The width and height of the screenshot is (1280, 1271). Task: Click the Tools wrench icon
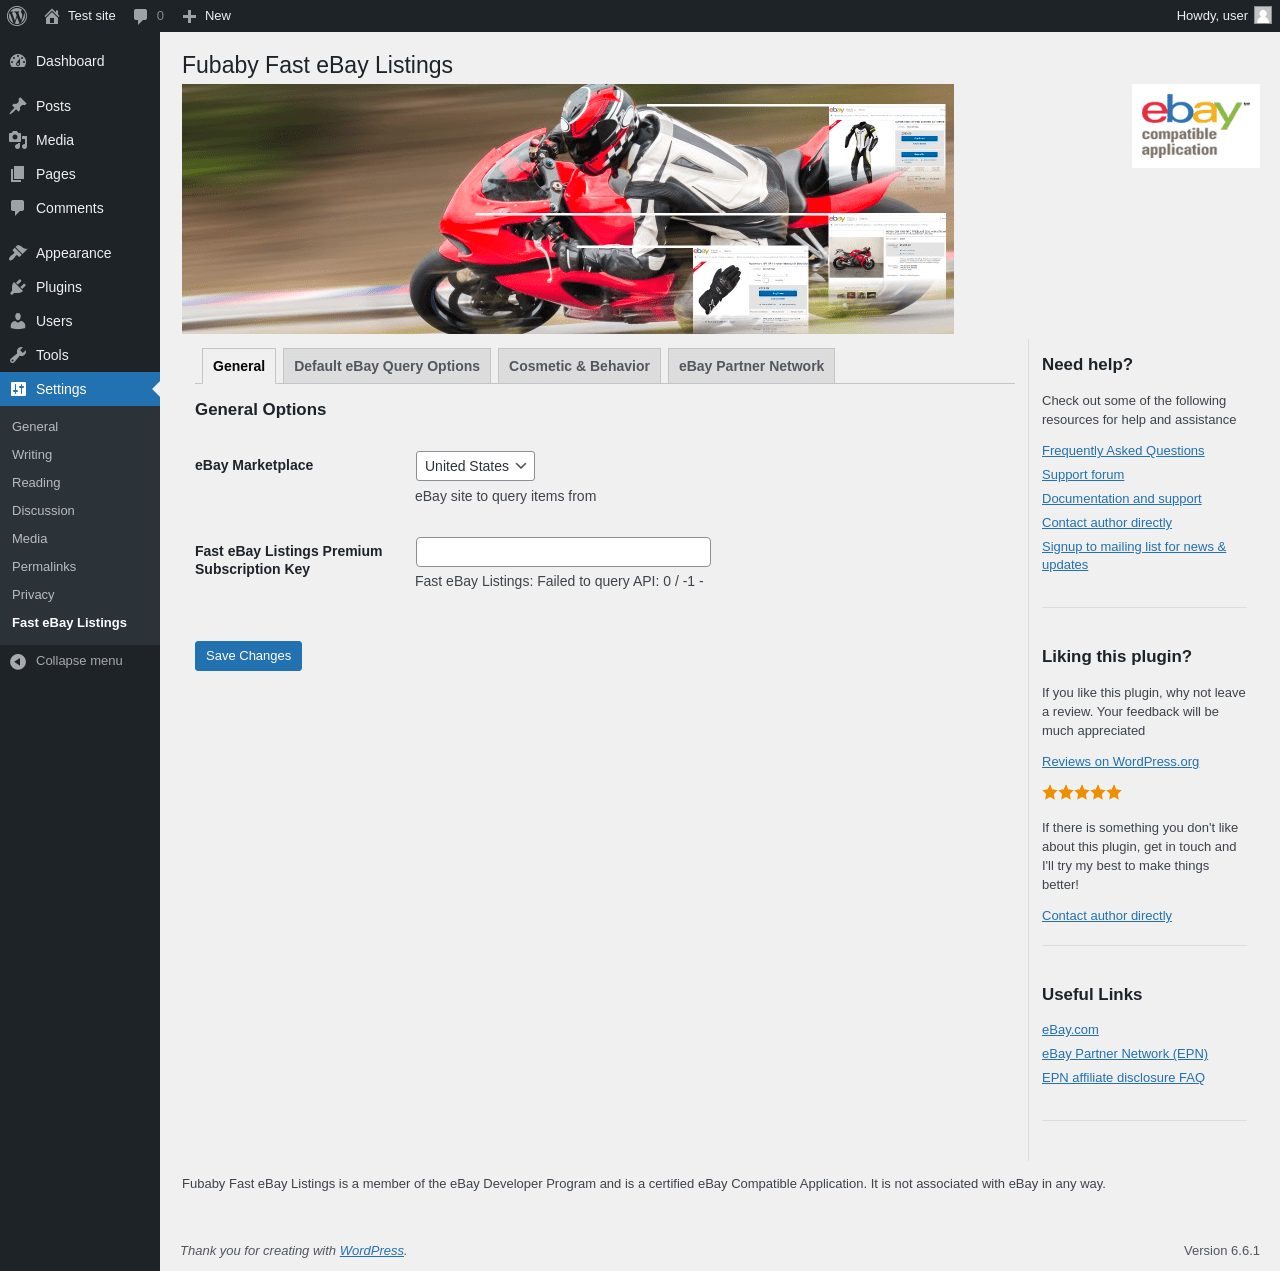18,355
